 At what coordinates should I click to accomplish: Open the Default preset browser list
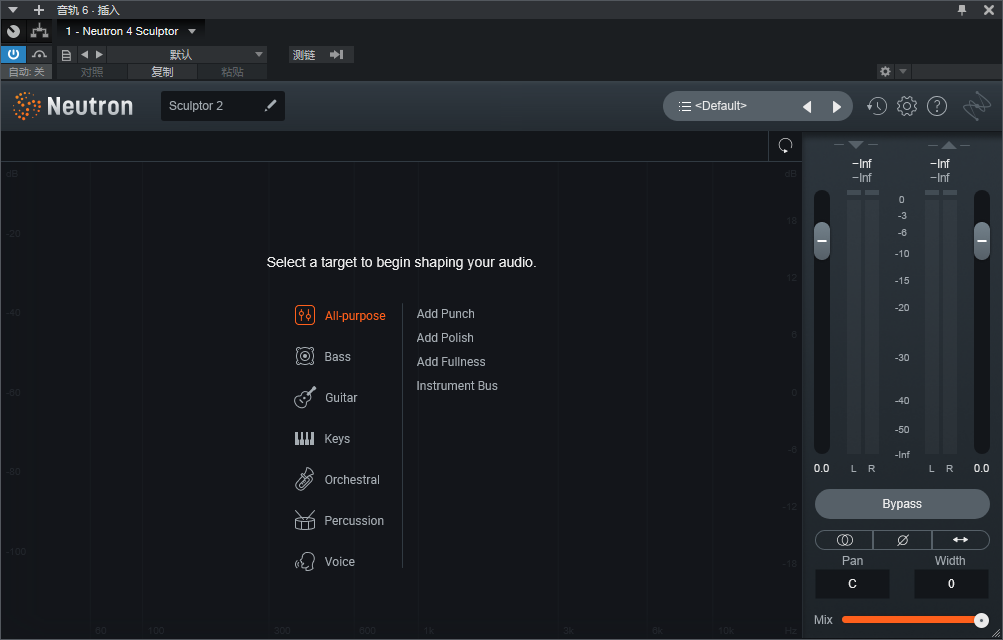(720, 106)
